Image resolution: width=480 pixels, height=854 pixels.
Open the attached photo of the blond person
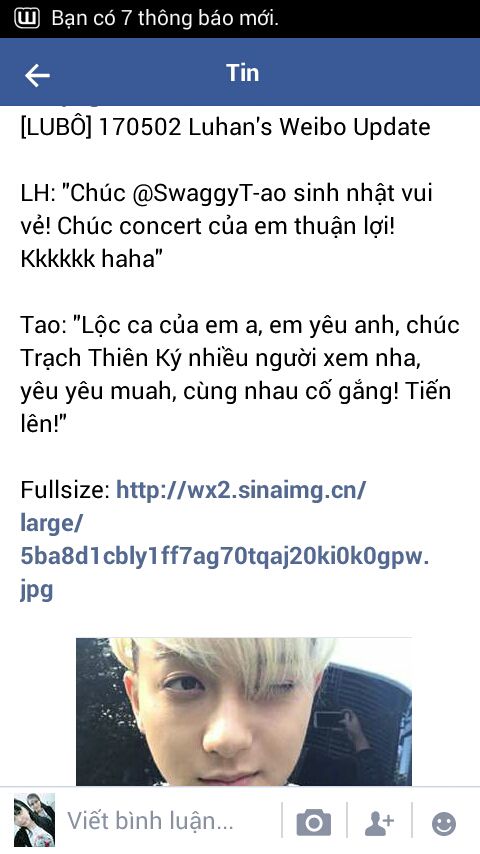coord(244,711)
